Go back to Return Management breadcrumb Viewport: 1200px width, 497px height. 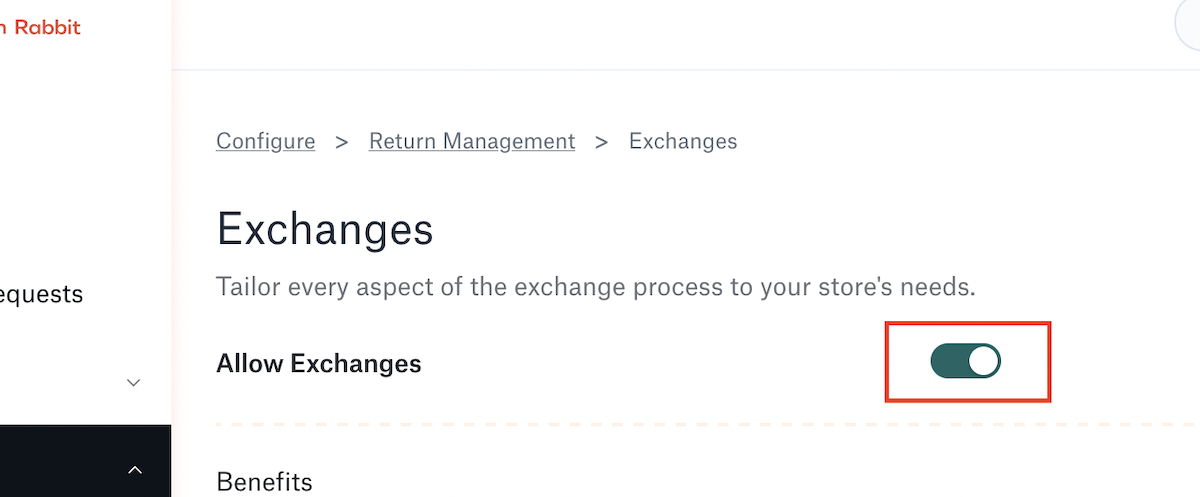point(472,141)
